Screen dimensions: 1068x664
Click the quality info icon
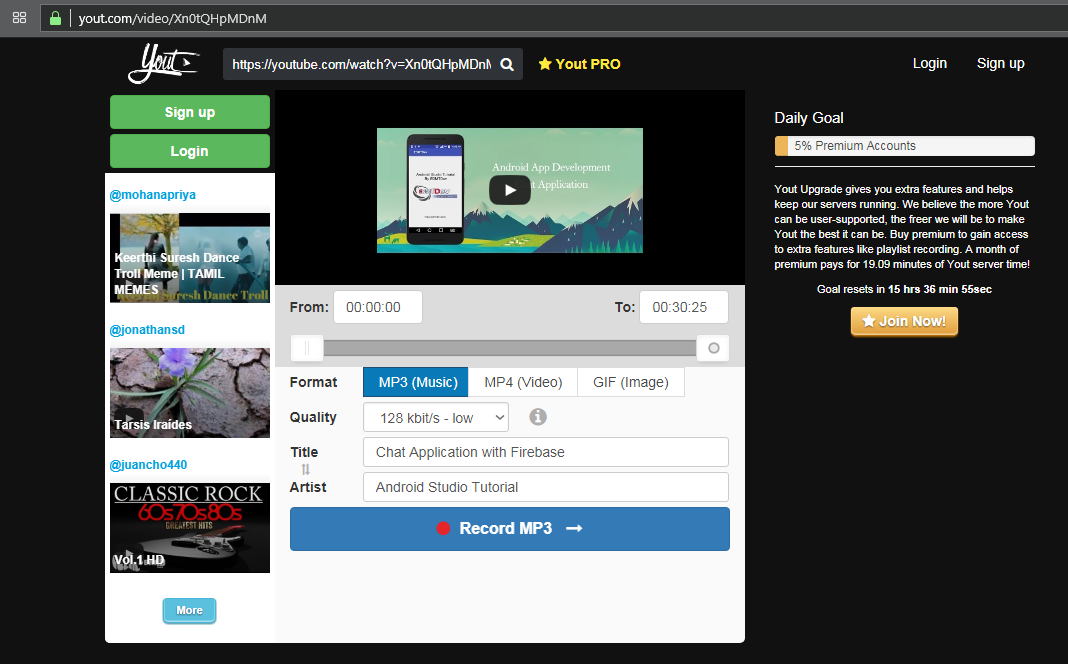point(537,417)
